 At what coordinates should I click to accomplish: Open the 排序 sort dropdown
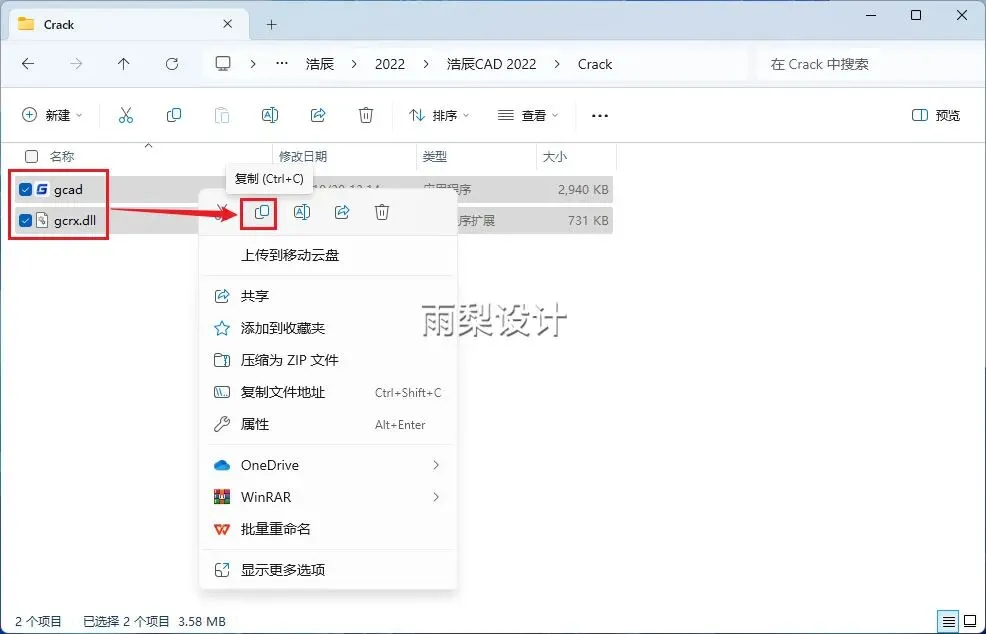[439, 115]
